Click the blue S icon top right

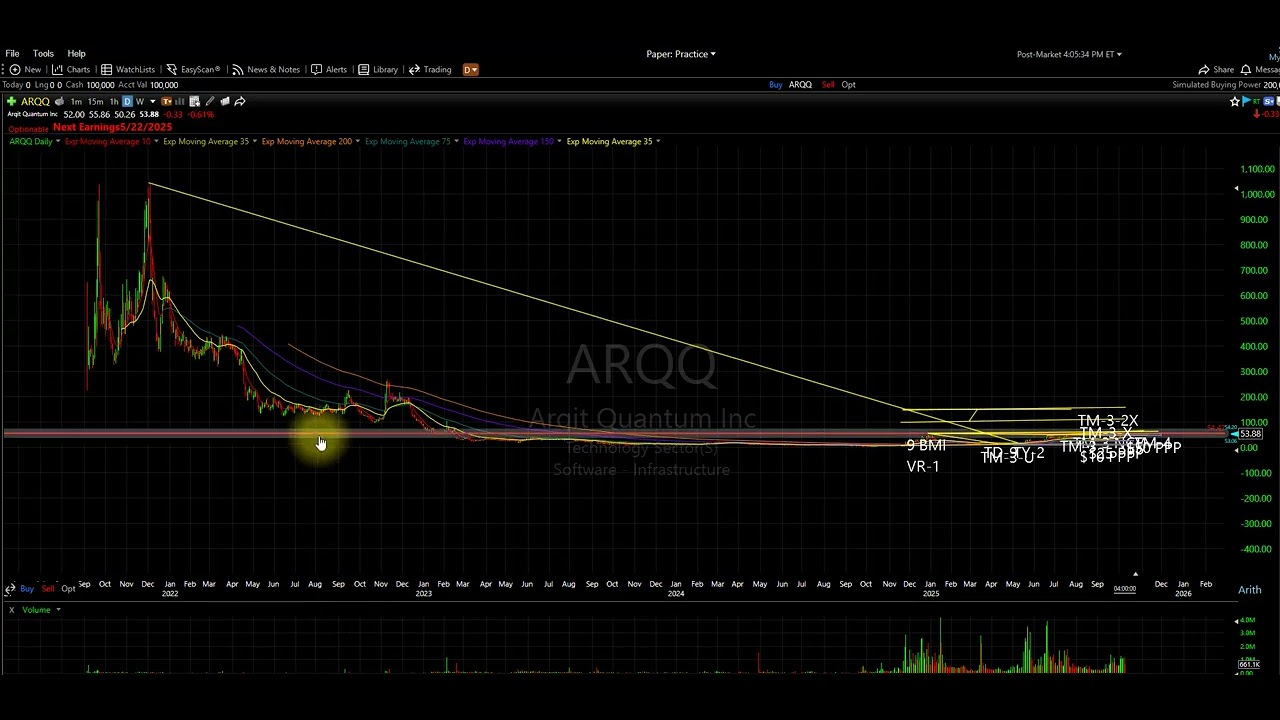[x=1268, y=101]
